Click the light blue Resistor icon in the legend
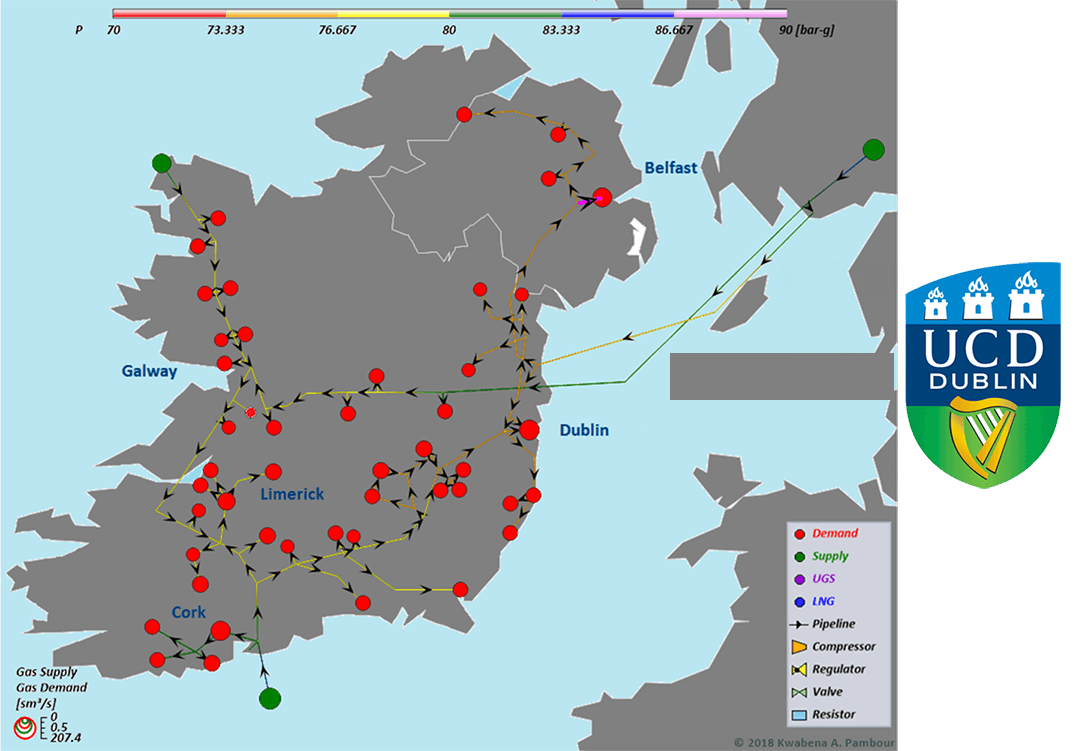This screenshot has height=751, width=1080. [800, 713]
